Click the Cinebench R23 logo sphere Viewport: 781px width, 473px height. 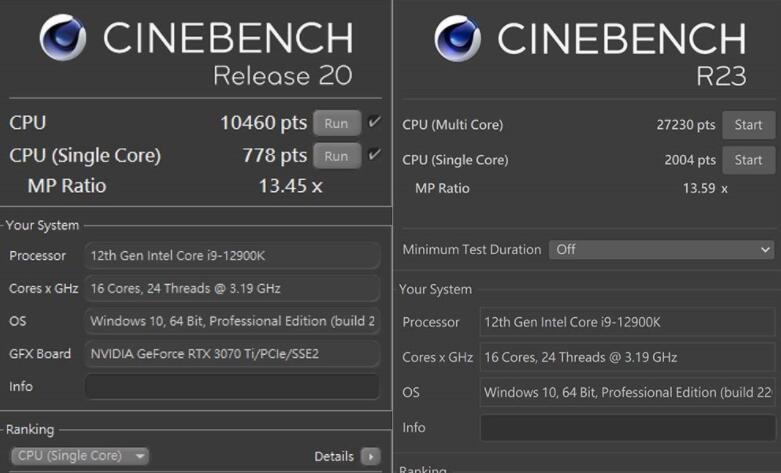[x=458, y=39]
